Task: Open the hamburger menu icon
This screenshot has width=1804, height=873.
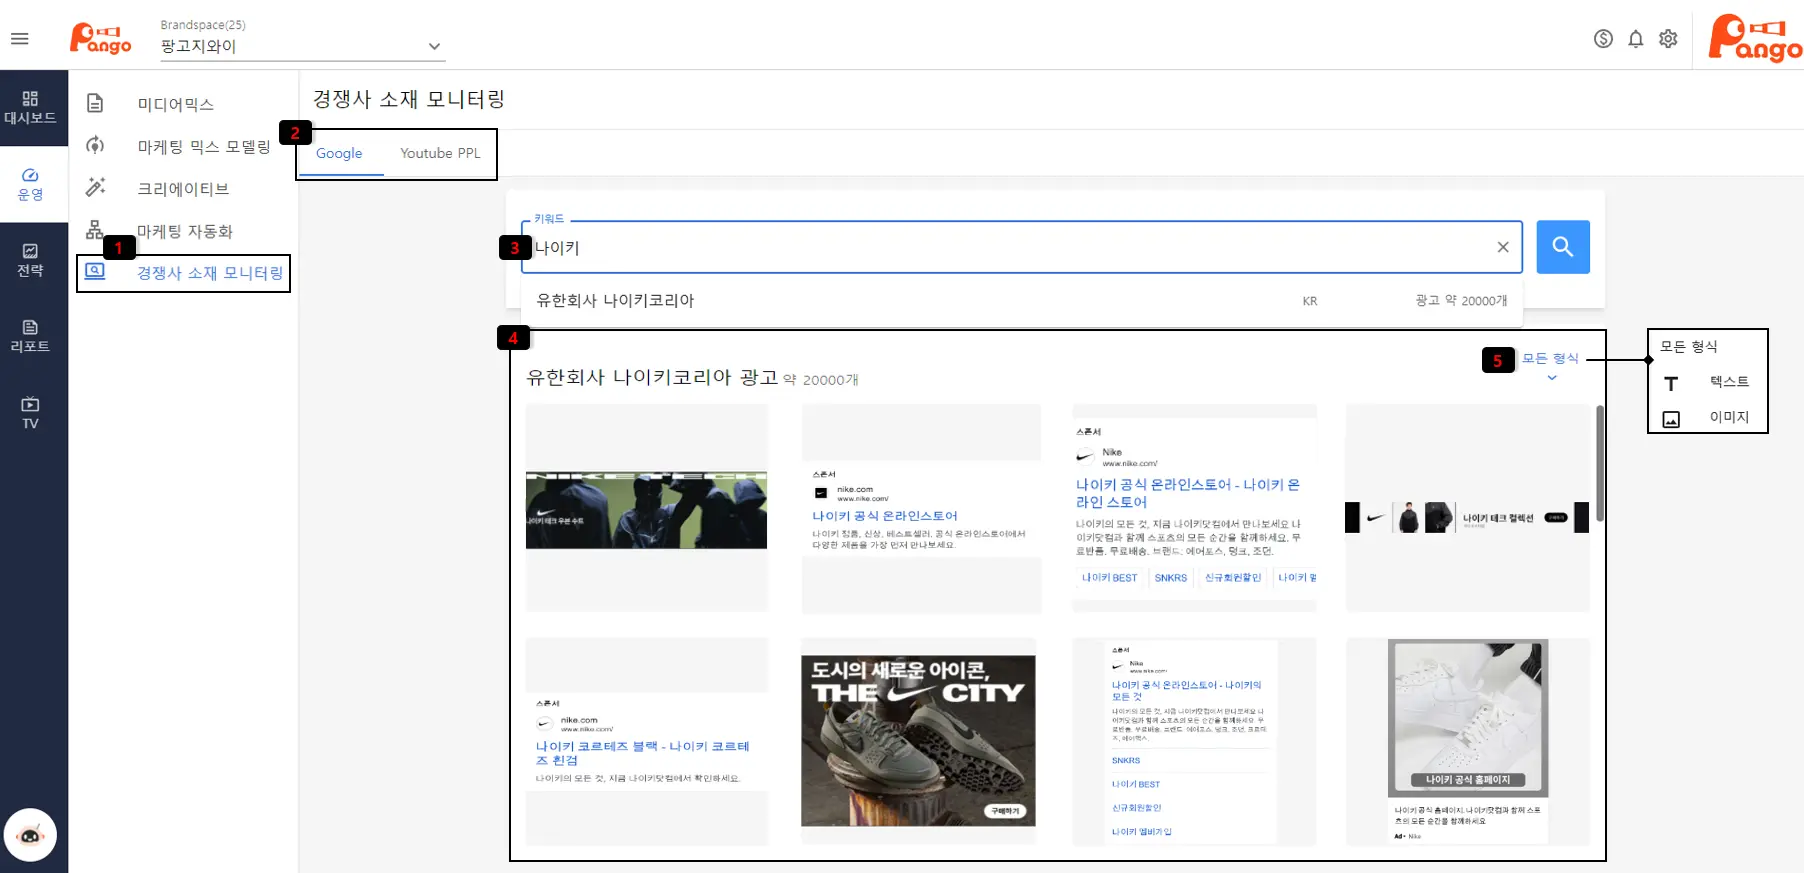Action: click(x=20, y=39)
